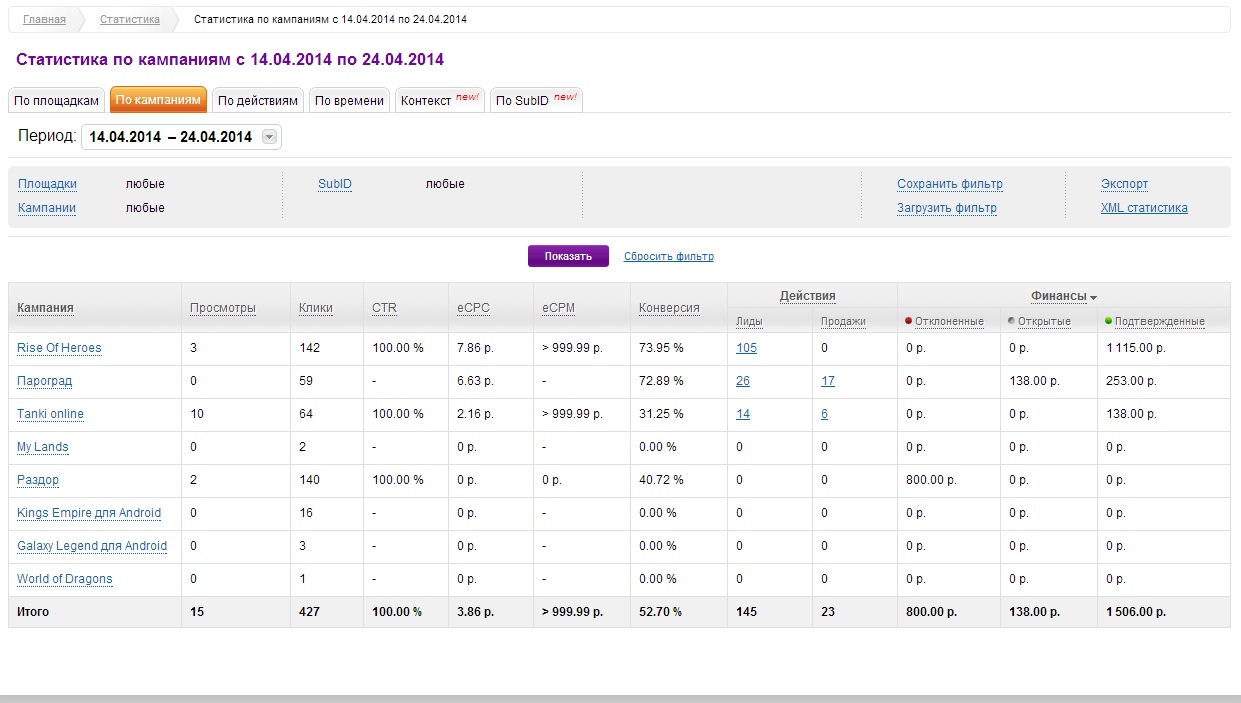The width and height of the screenshot is (1241, 703).
Task: Sort table by Клики column header
Action: pyautogui.click(x=315, y=308)
